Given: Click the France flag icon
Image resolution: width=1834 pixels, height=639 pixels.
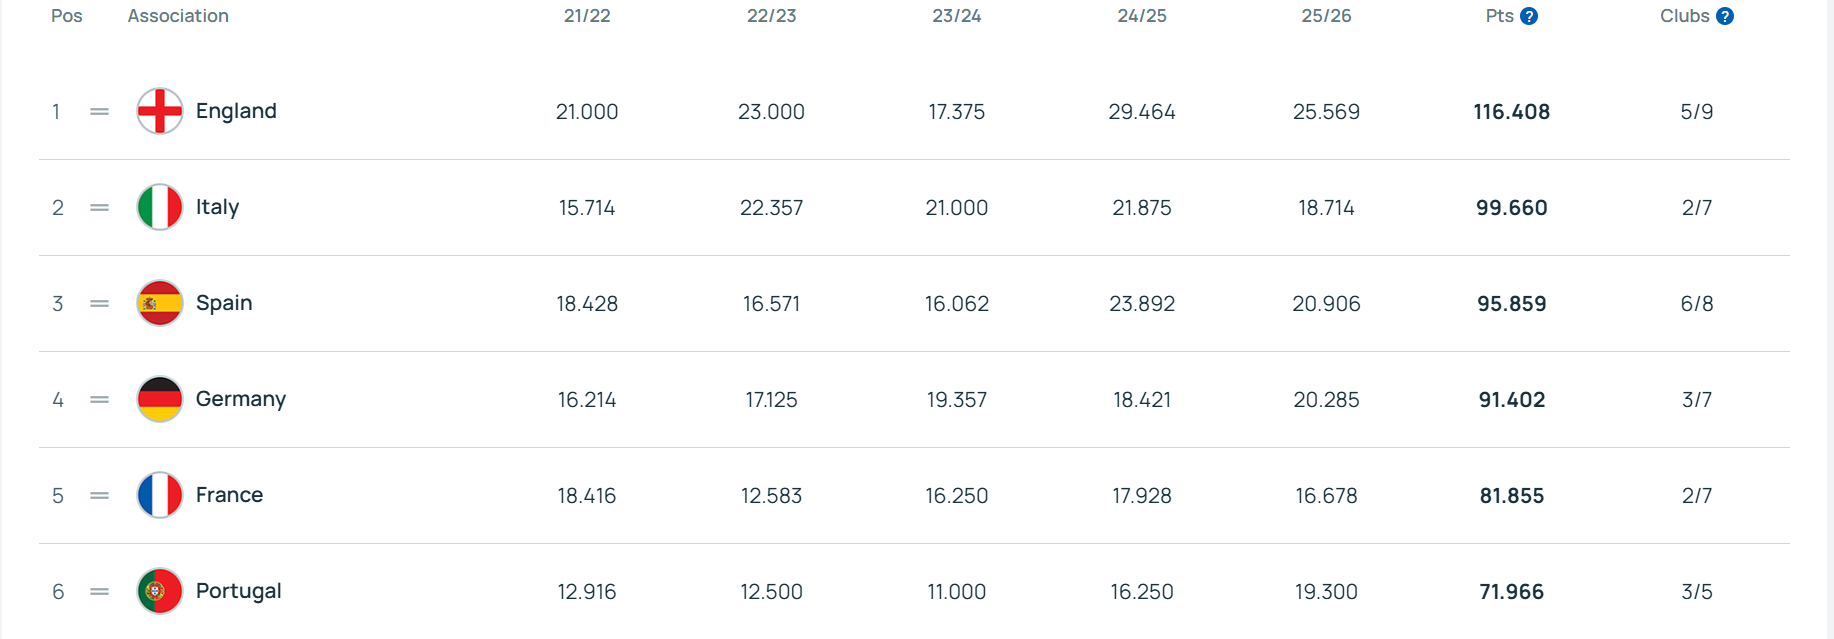Looking at the screenshot, I should 160,495.
